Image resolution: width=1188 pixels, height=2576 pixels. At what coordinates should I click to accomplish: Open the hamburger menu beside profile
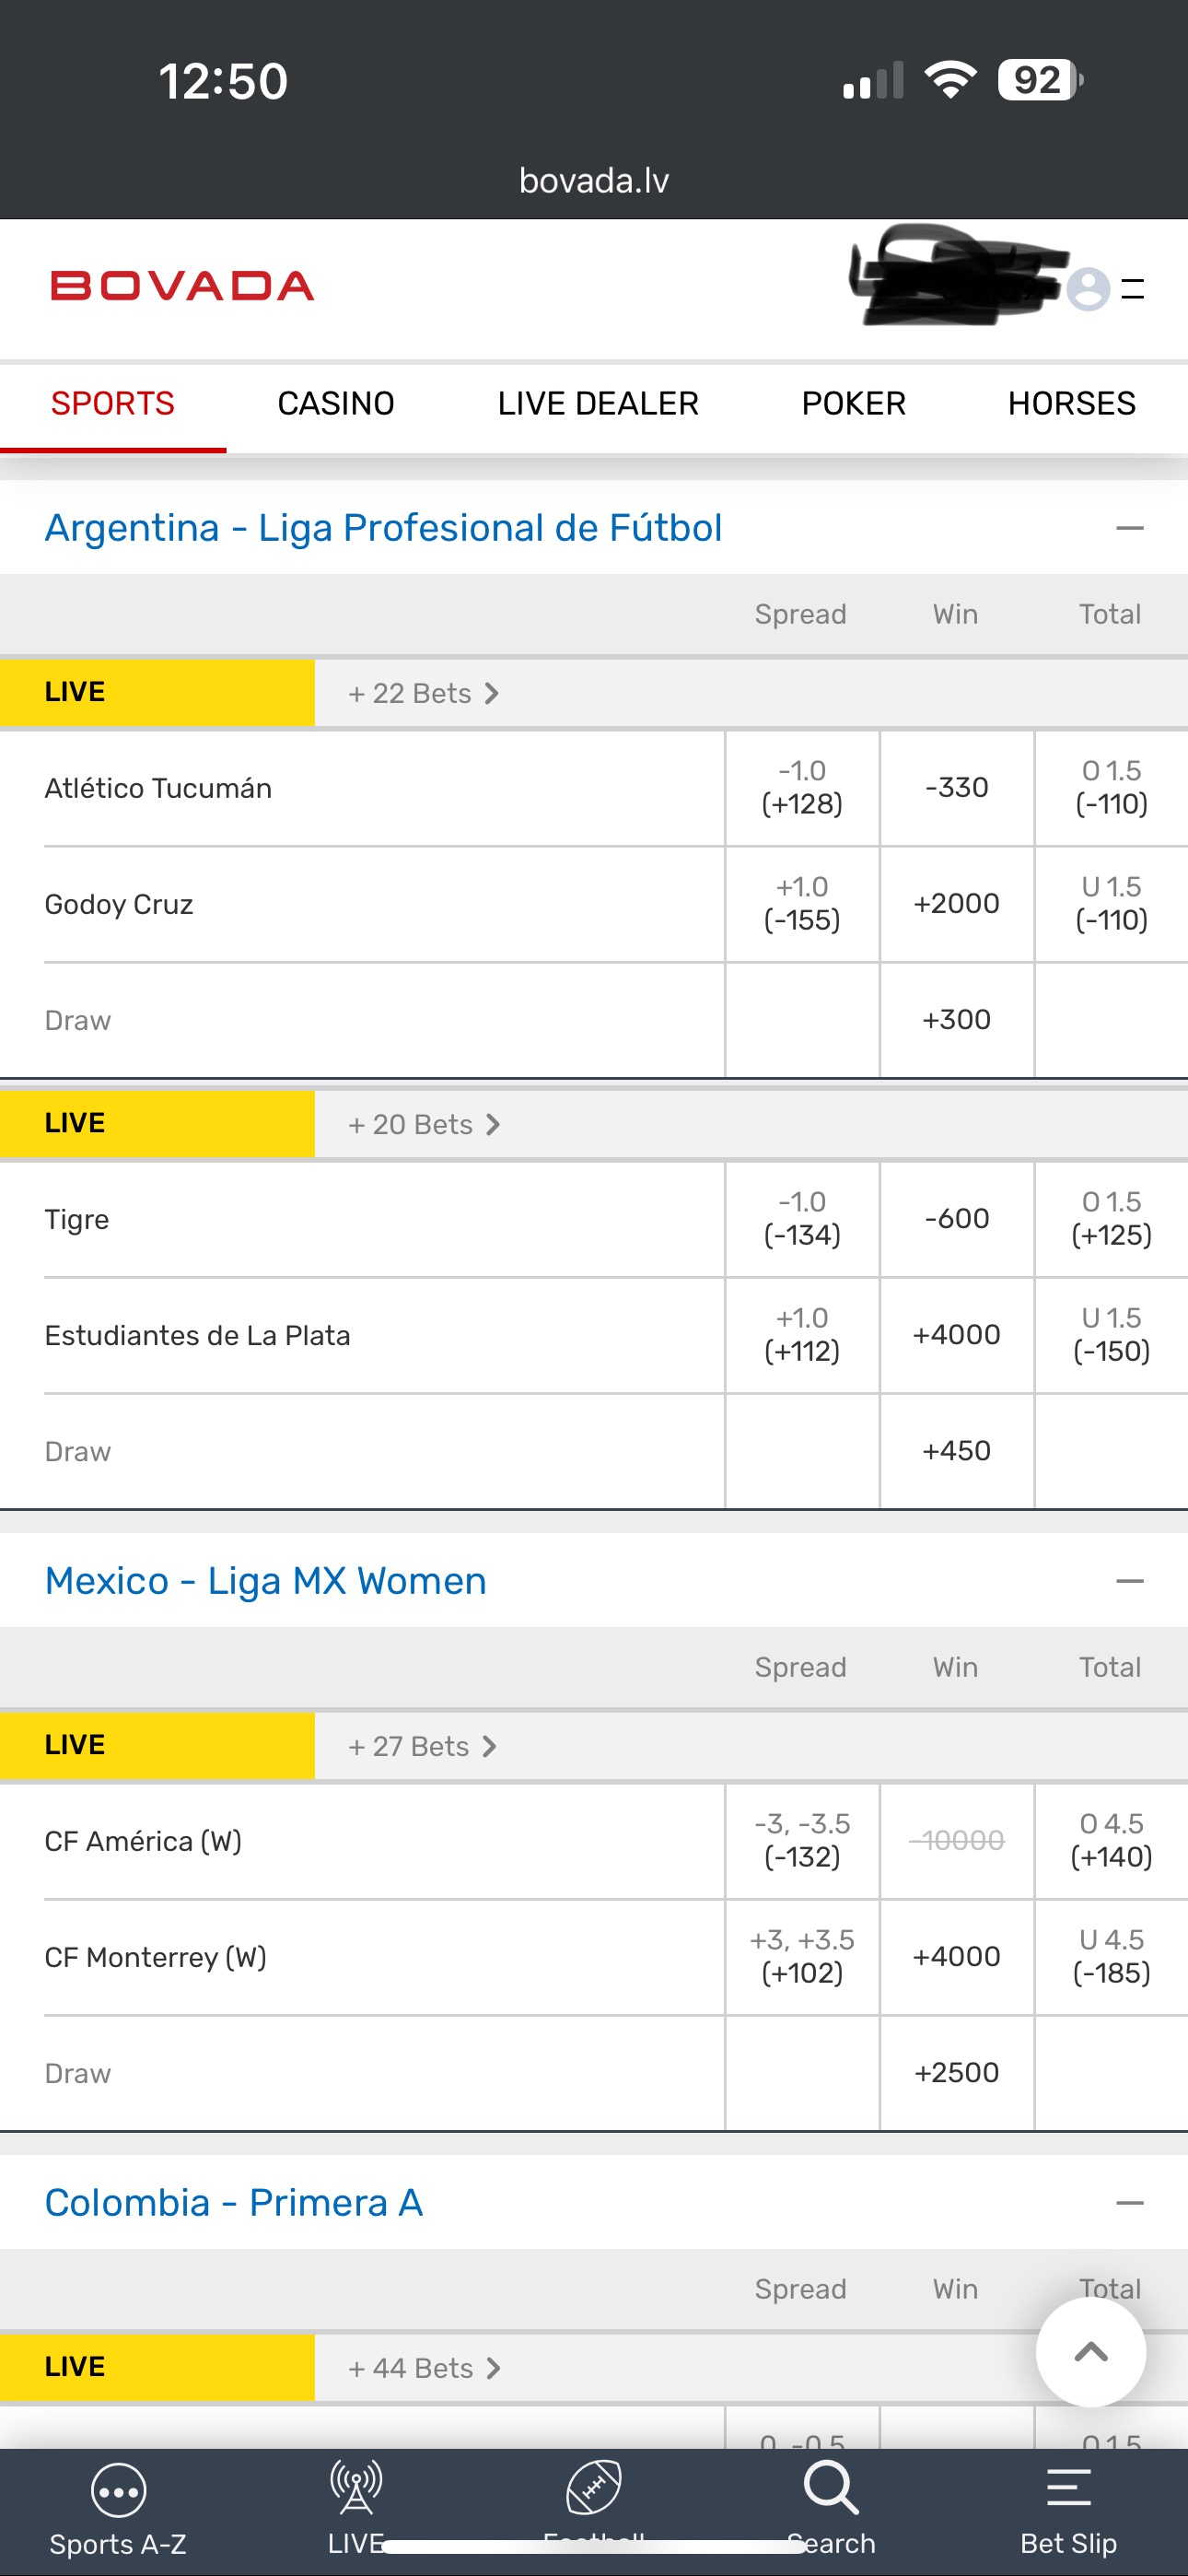(1133, 289)
